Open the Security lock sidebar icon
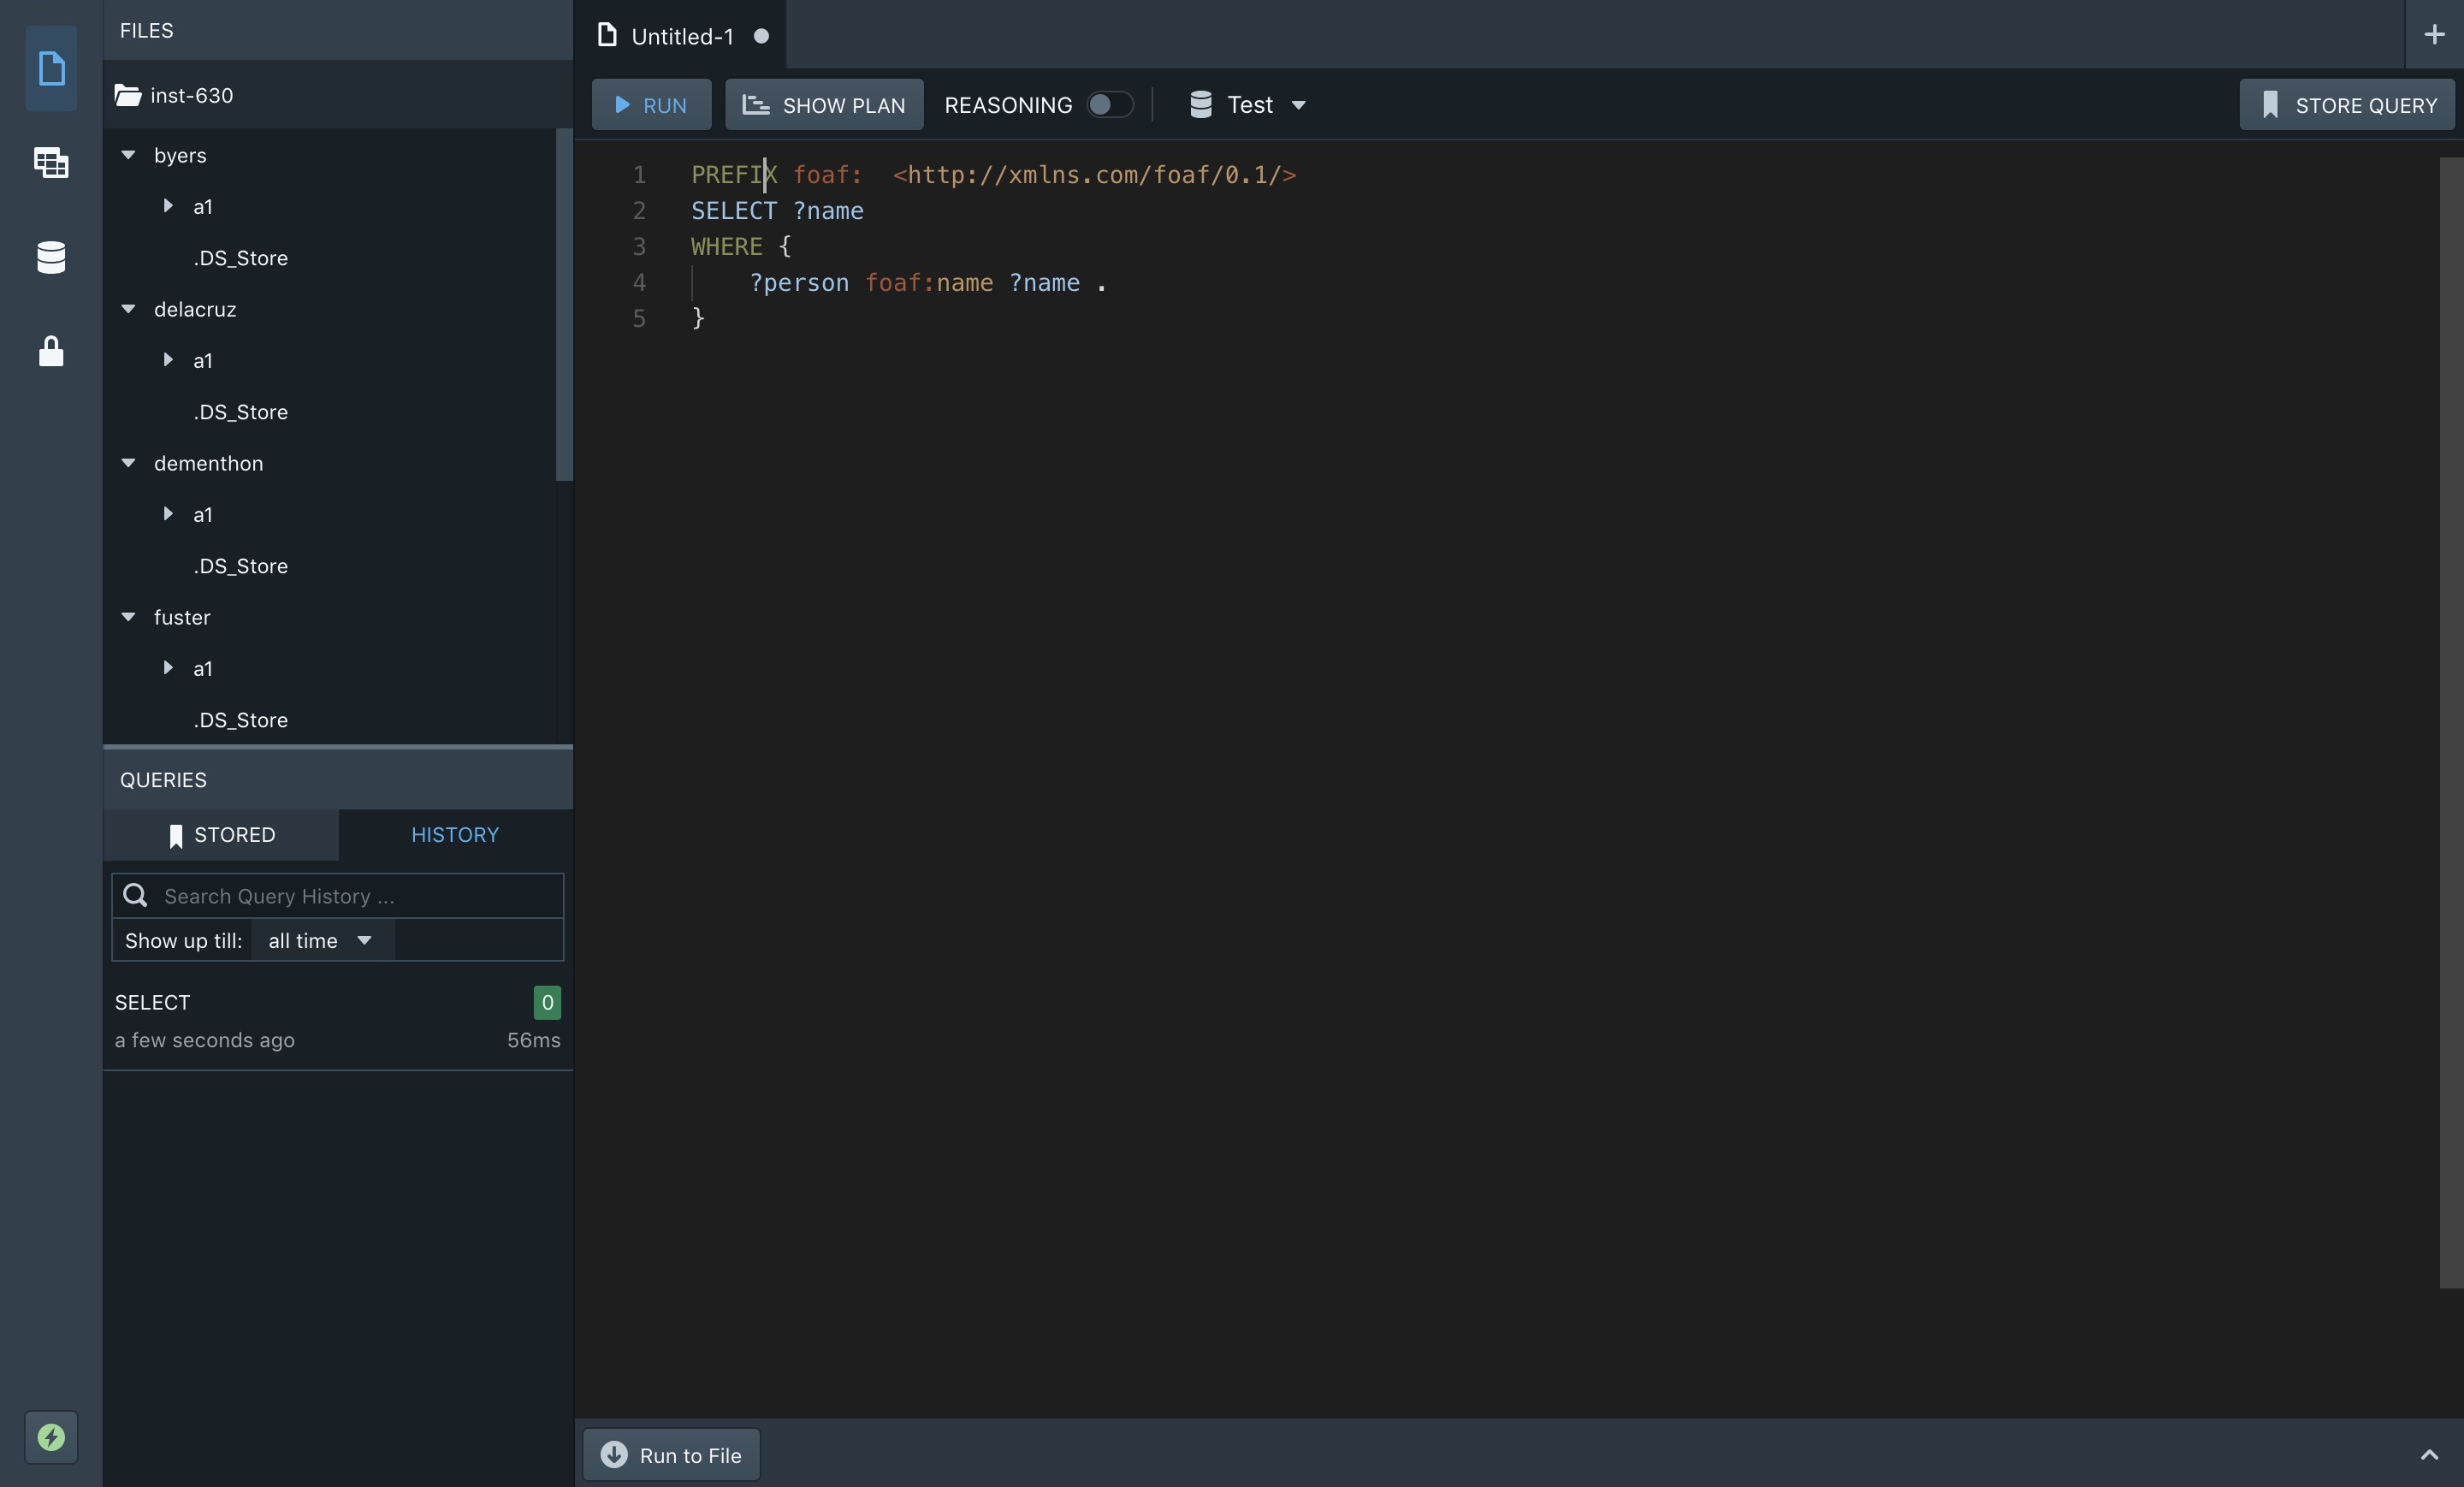2464x1487 pixels. pyautogui.click(x=51, y=351)
